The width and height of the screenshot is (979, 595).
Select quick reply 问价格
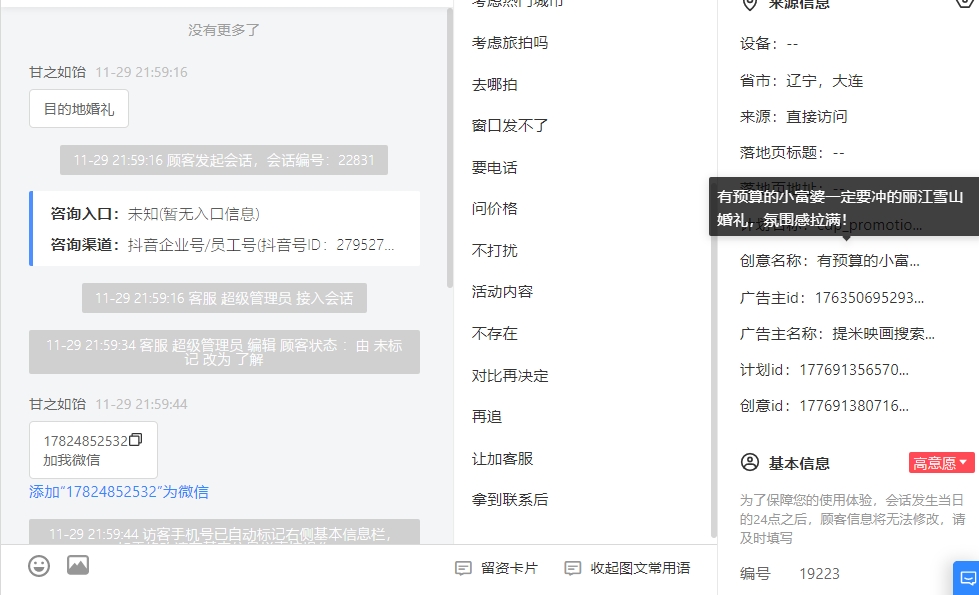point(494,209)
